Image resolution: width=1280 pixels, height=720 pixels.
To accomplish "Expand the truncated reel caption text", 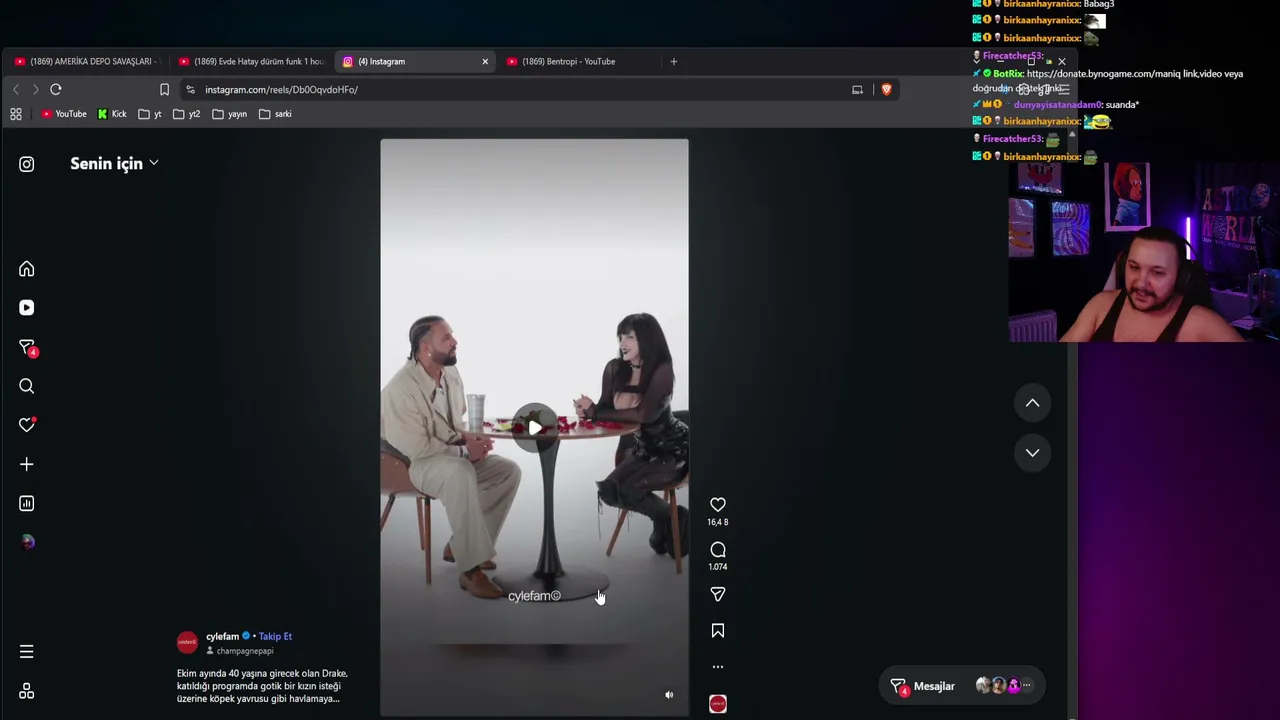I will pyautogui.click(x=262, y=686).
